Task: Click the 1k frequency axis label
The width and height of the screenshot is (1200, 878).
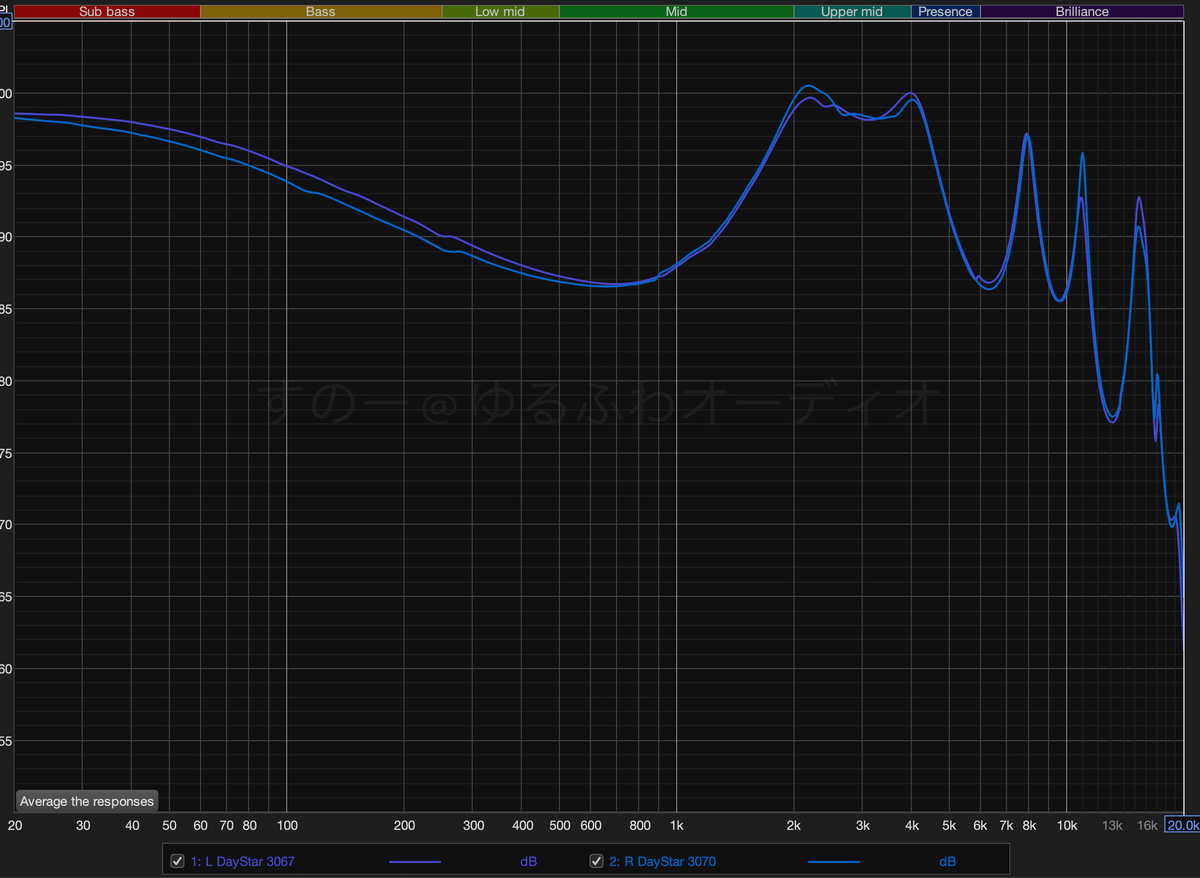Action: [677, 826]
